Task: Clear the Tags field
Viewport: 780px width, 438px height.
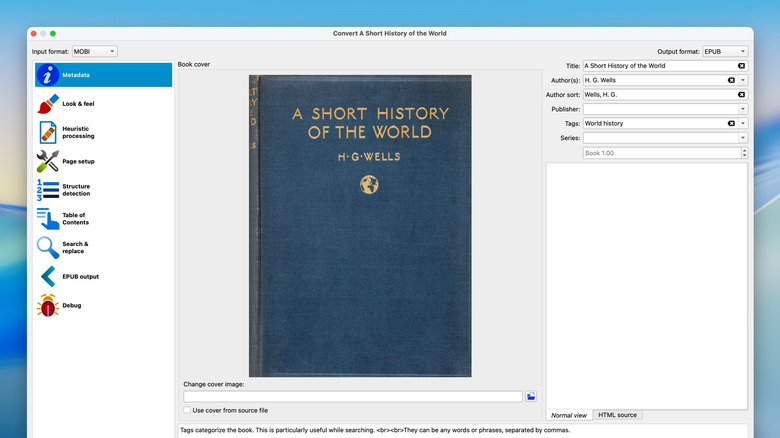Action: coord(731,124)
